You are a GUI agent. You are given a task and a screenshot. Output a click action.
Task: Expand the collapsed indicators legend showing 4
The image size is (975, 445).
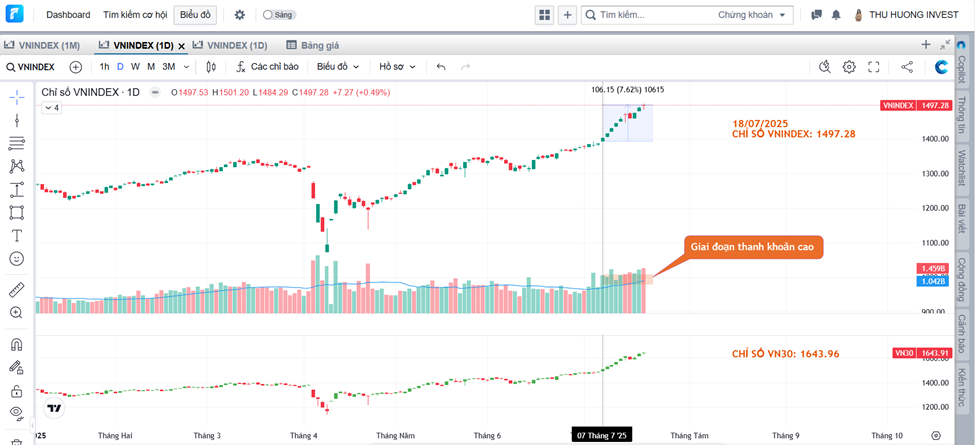[52, 108]
